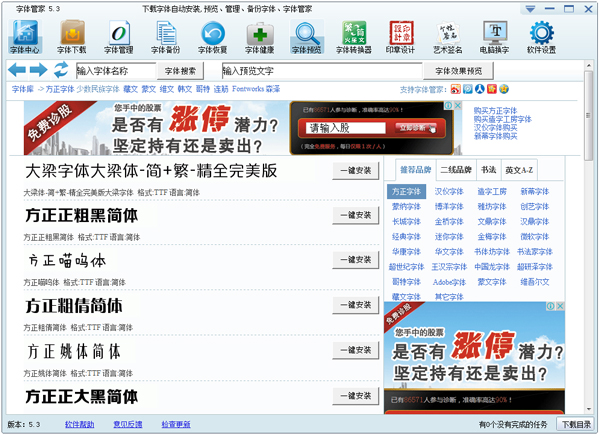Image resolution: width=600 pixels, height=435 pixels.
Task: Install 大梁字体 with 一键安装
Action: (356, 171)
